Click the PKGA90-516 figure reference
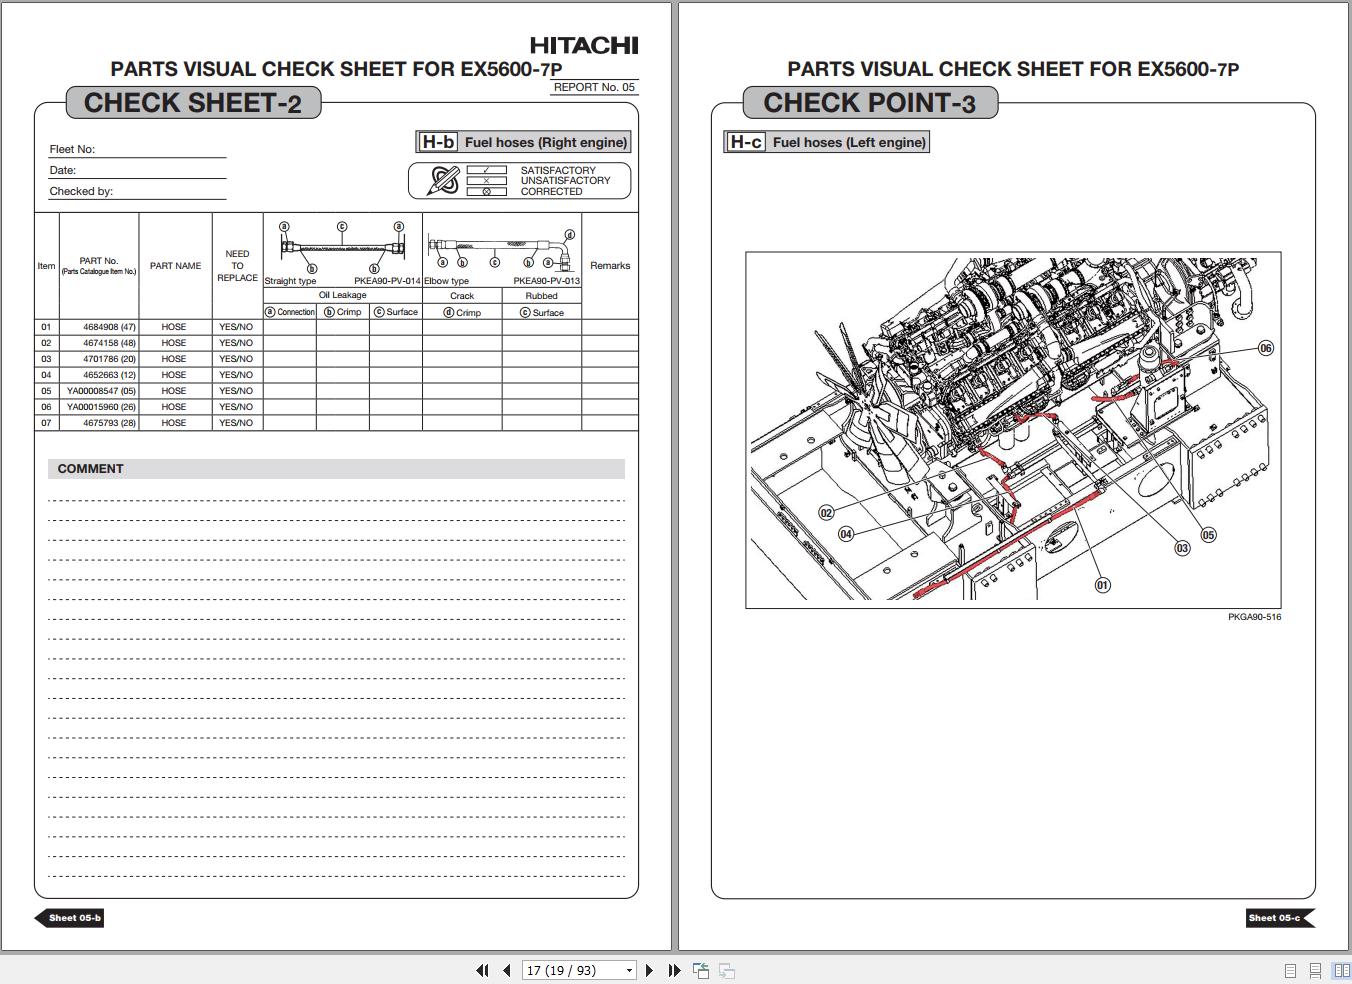The height and width of the screenshot is (984, 1352). point(1254,617)
